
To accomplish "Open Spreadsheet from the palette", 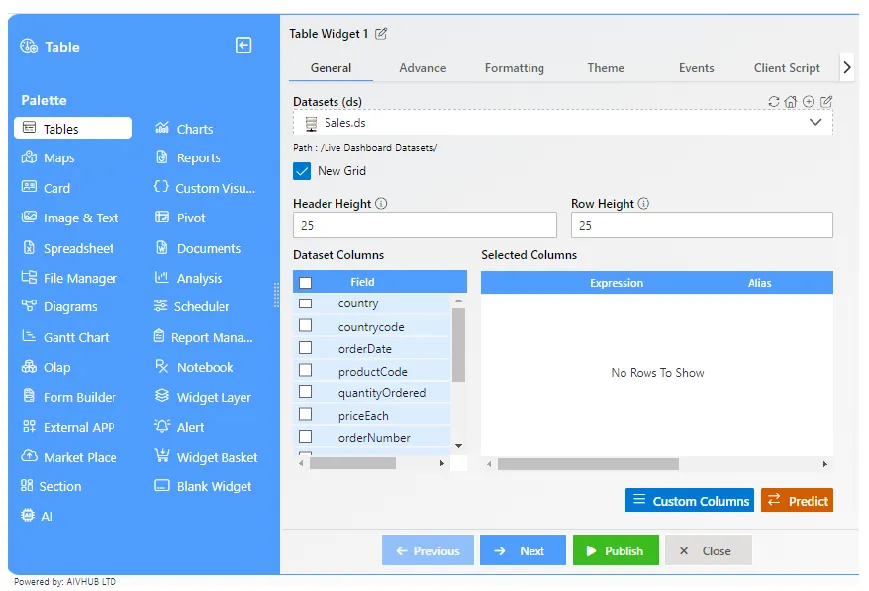I will (68, 248).
